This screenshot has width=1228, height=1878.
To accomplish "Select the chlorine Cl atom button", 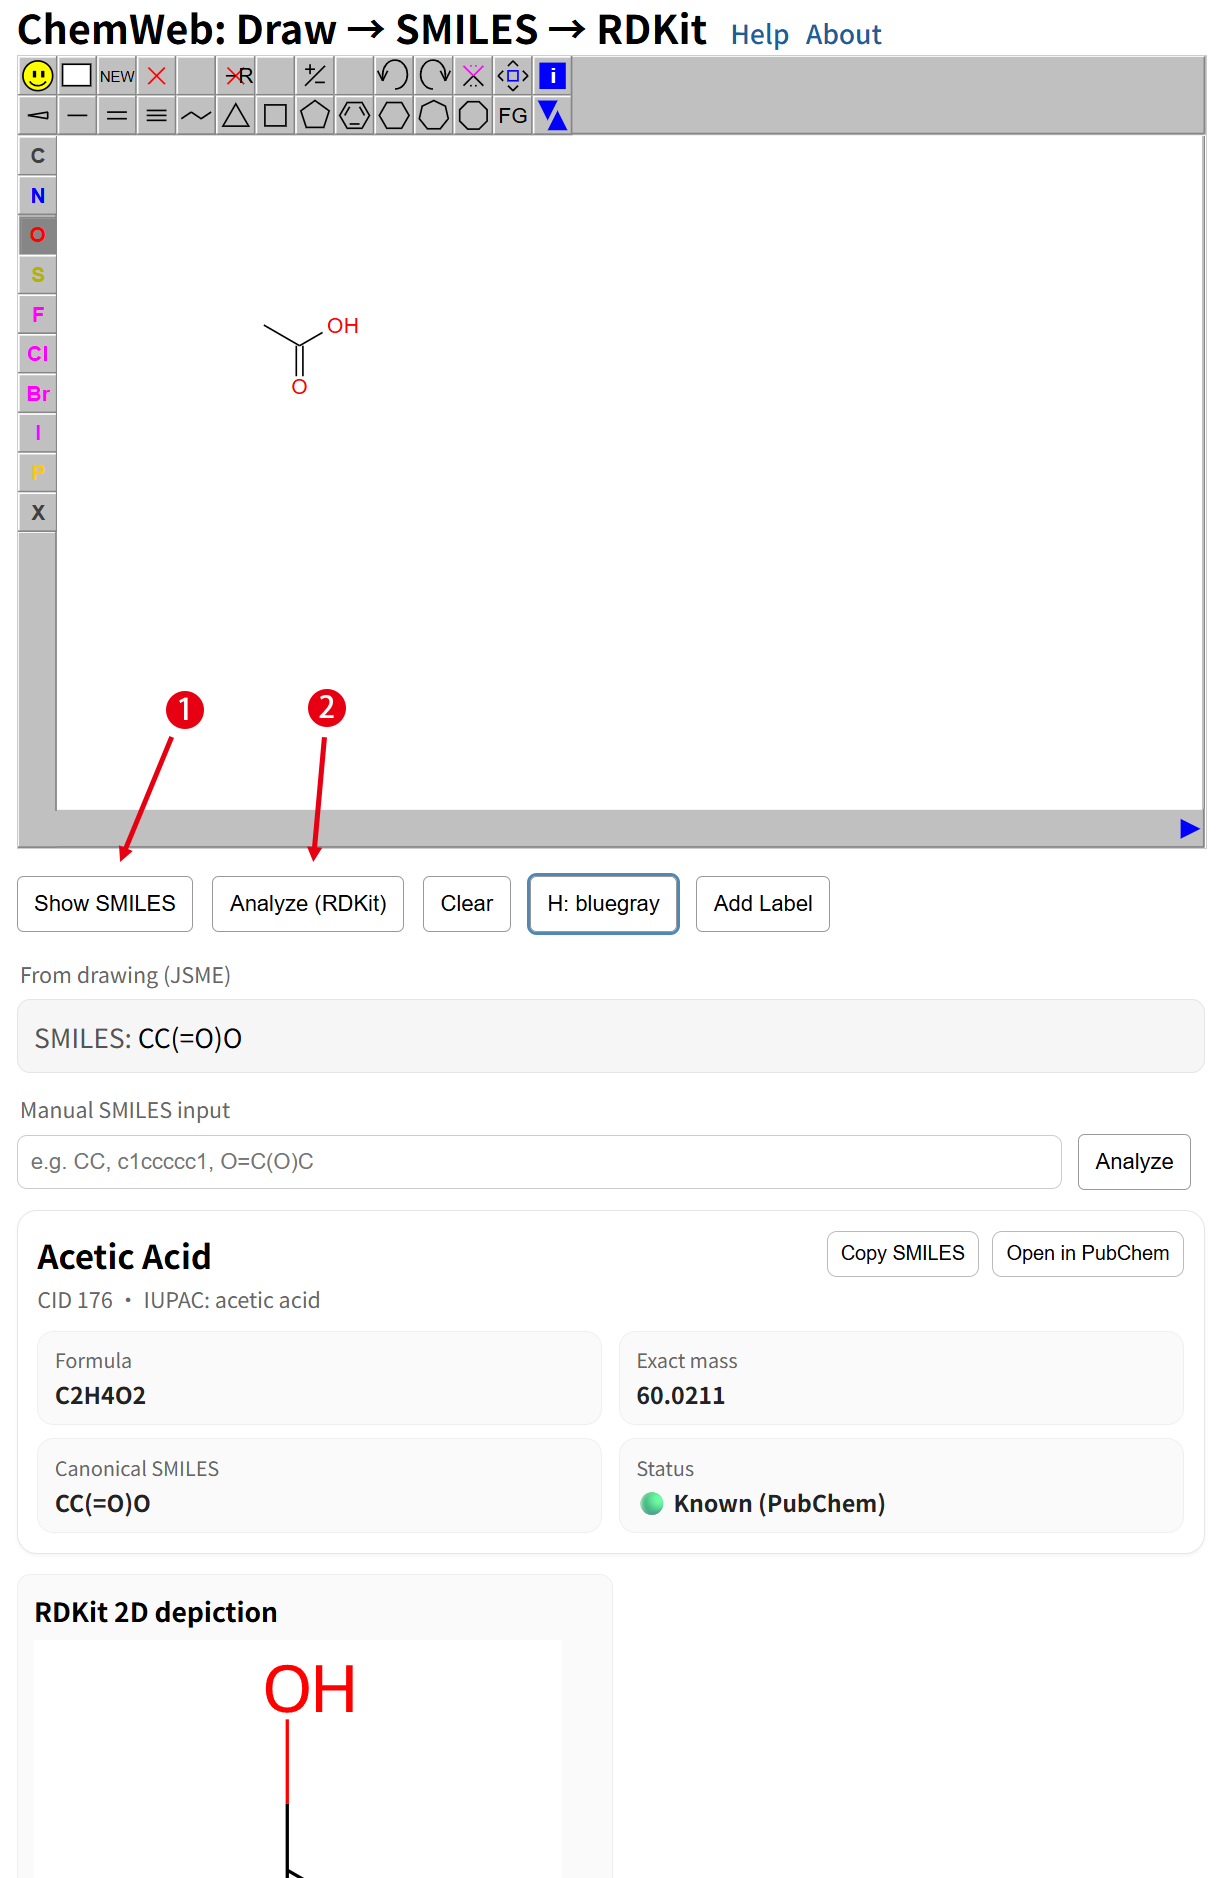I will coord(38,354).
